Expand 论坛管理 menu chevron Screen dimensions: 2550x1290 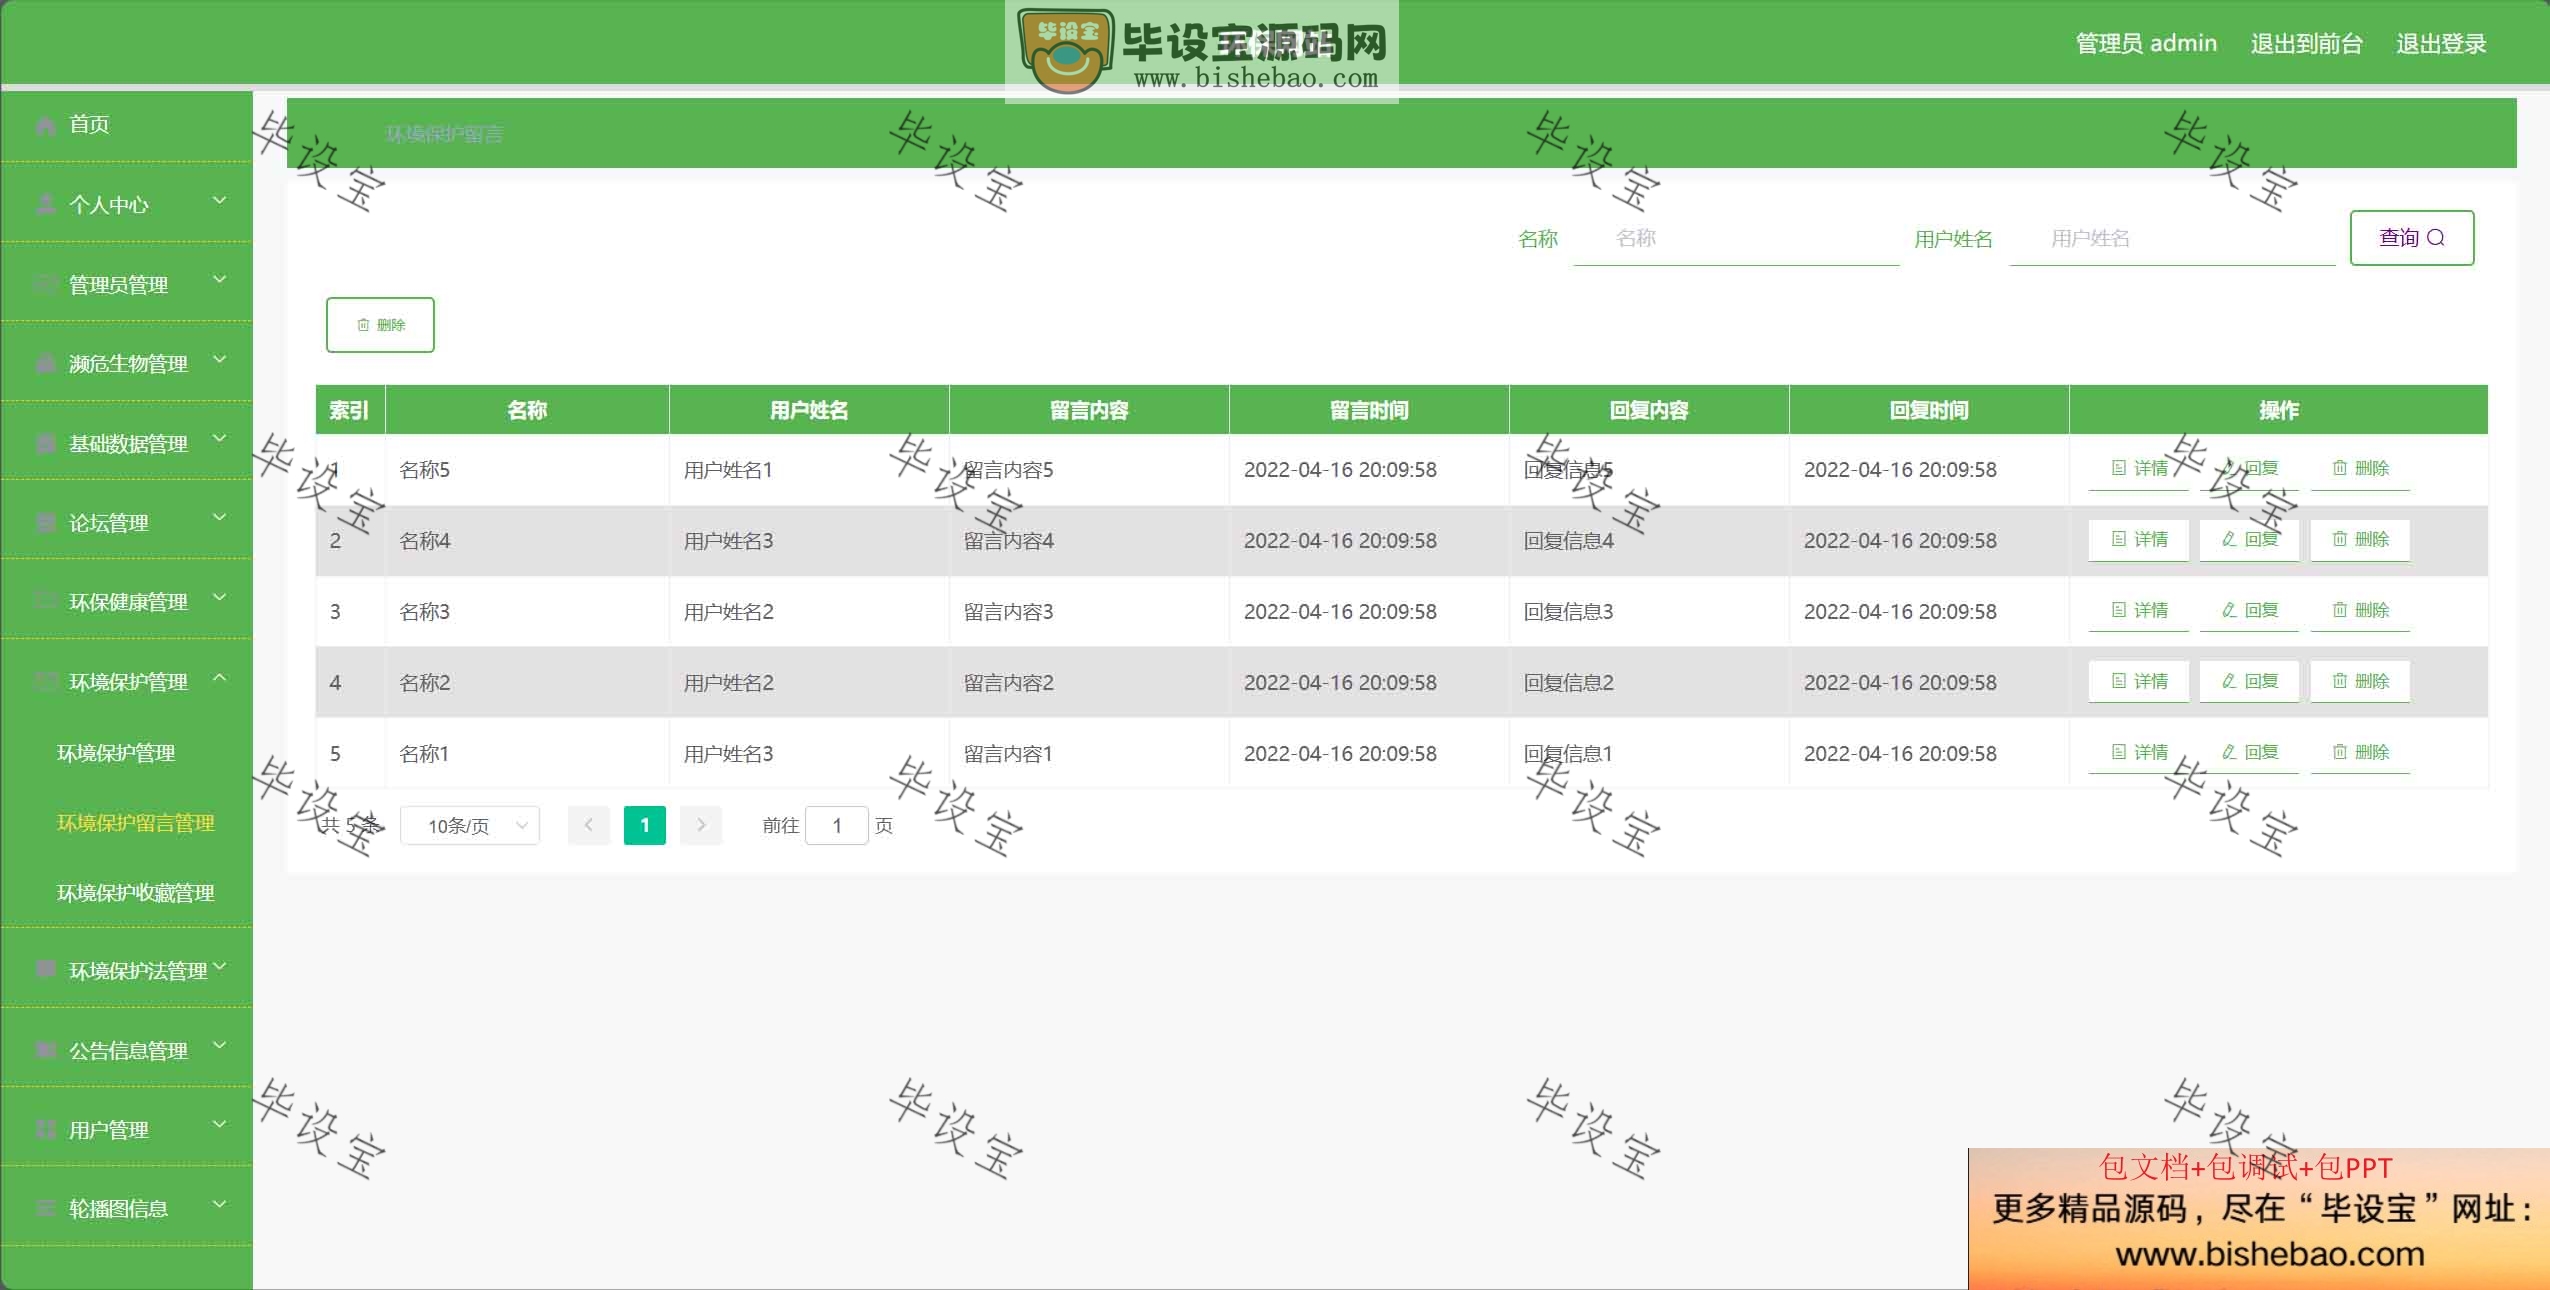[x=220, y=518]
